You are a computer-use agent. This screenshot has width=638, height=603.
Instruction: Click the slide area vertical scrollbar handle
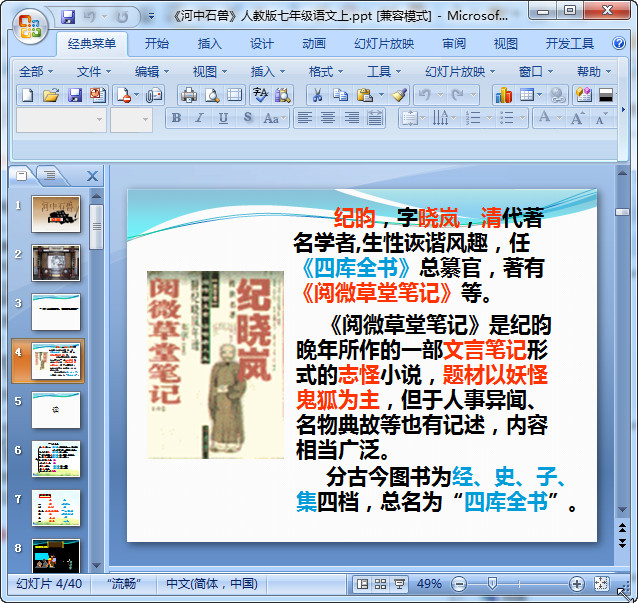622,212
